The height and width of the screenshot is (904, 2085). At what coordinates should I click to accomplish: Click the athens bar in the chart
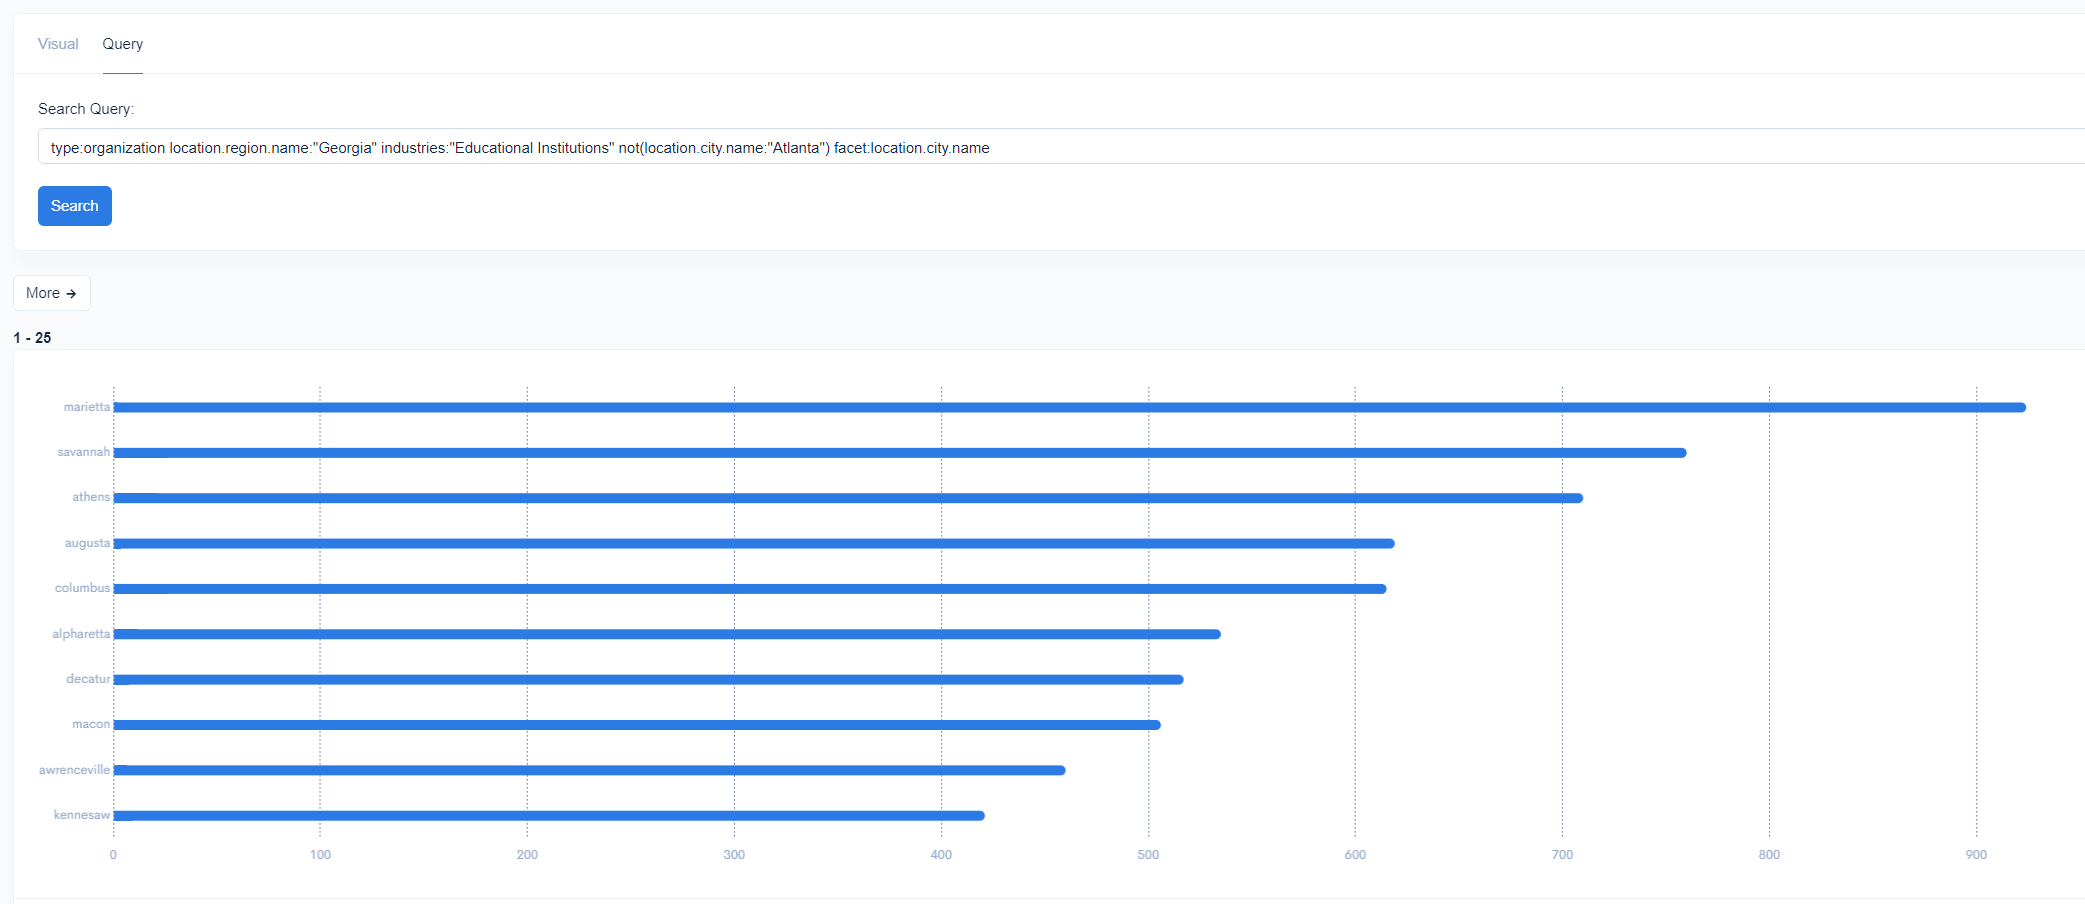(x=848, y=498)
